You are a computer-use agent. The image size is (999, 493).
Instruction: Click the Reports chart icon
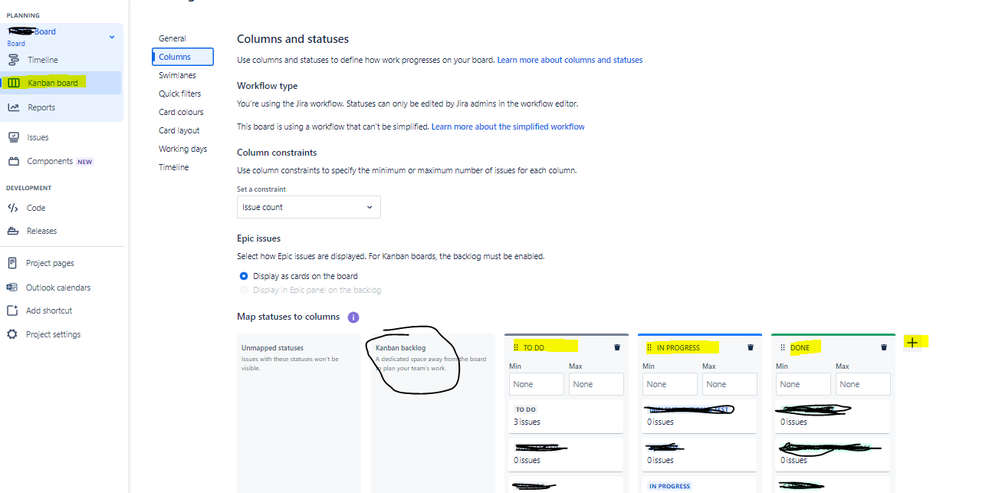click(x=13, y=107)
